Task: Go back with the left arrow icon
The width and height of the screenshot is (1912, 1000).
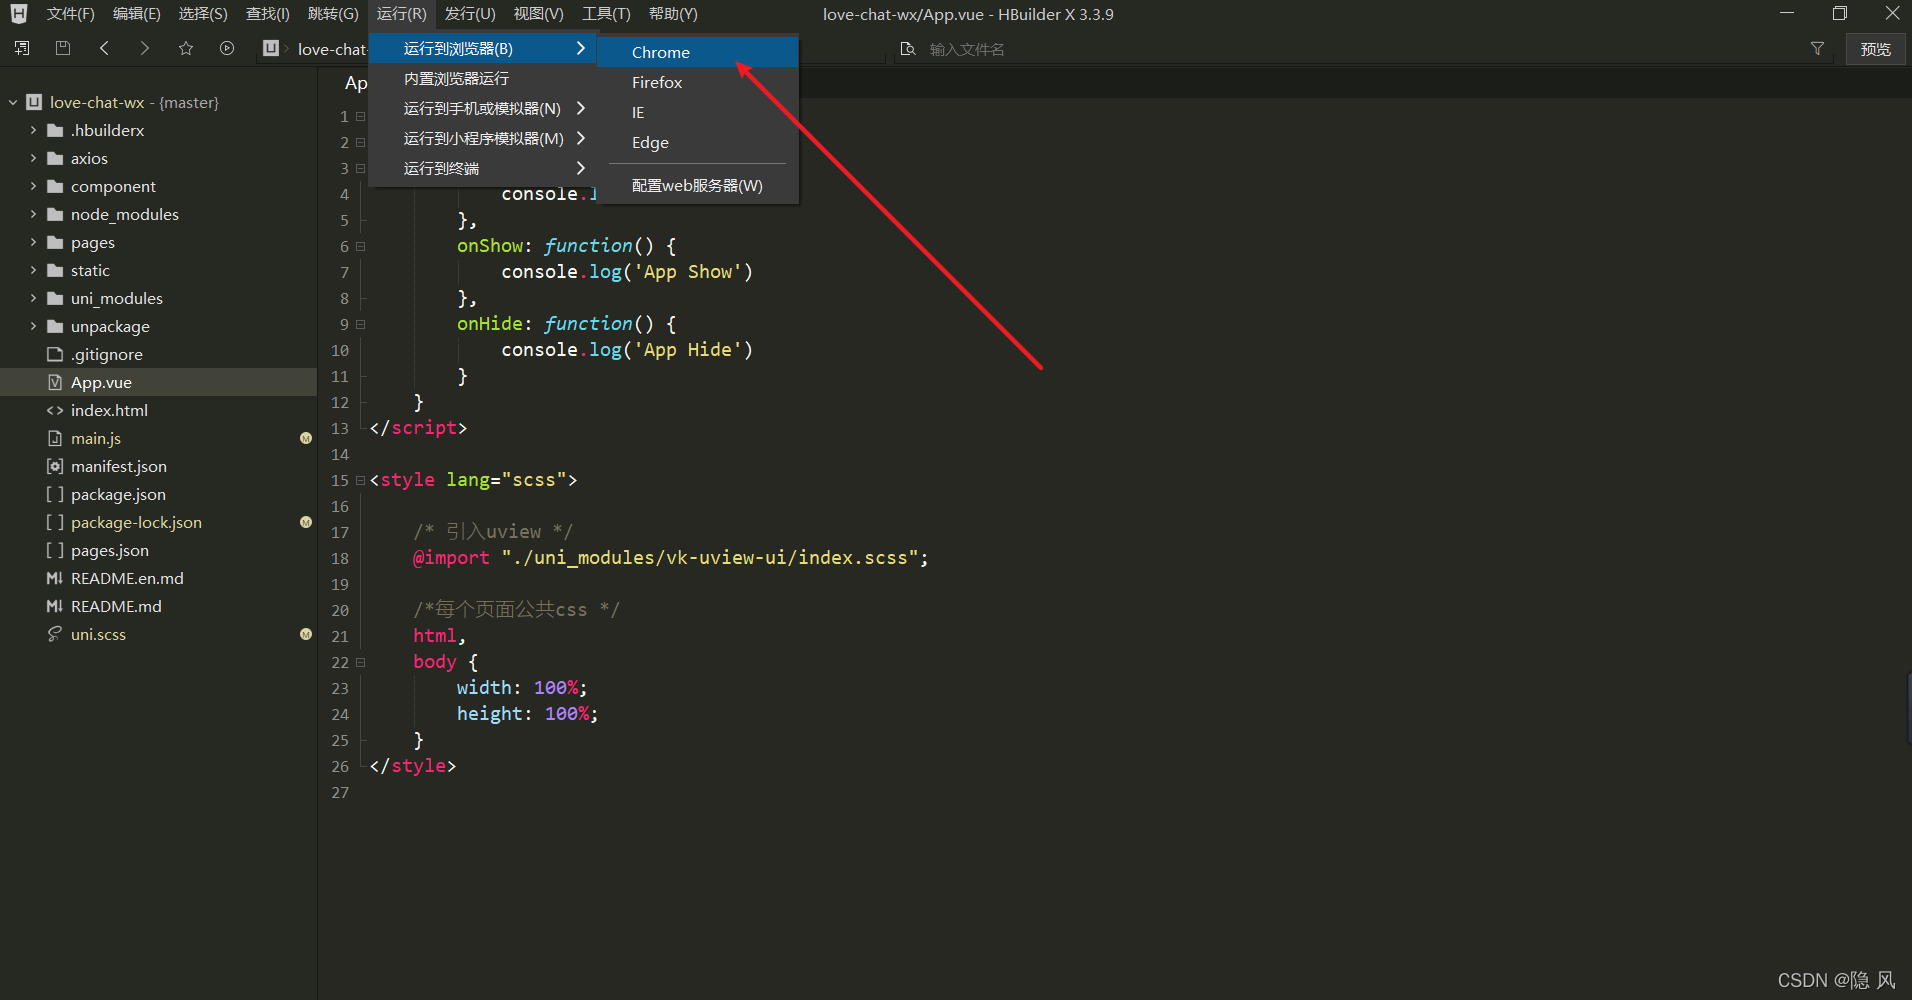Action: click(104, 48)
